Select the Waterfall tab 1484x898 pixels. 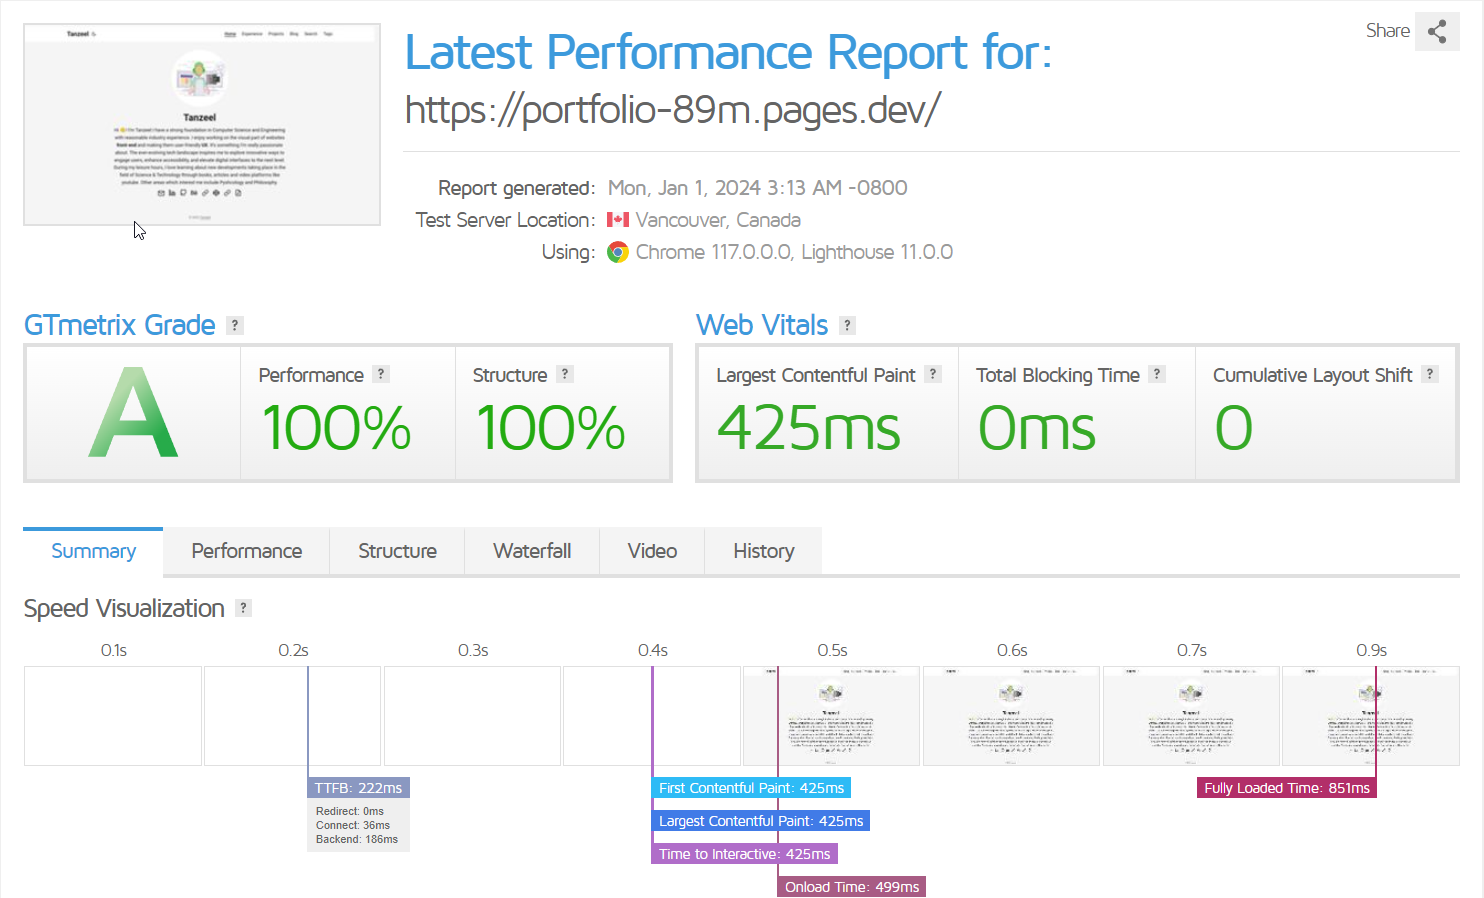click(532, 551)
